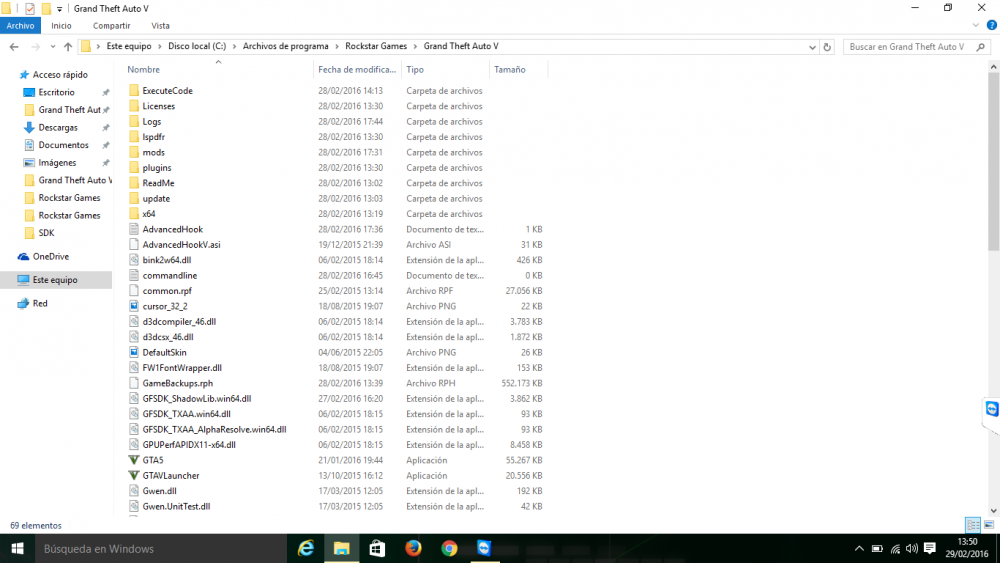This screenshot has height=563, width=1000.
Task: Select the common.rpf file name
Action: 167,291
